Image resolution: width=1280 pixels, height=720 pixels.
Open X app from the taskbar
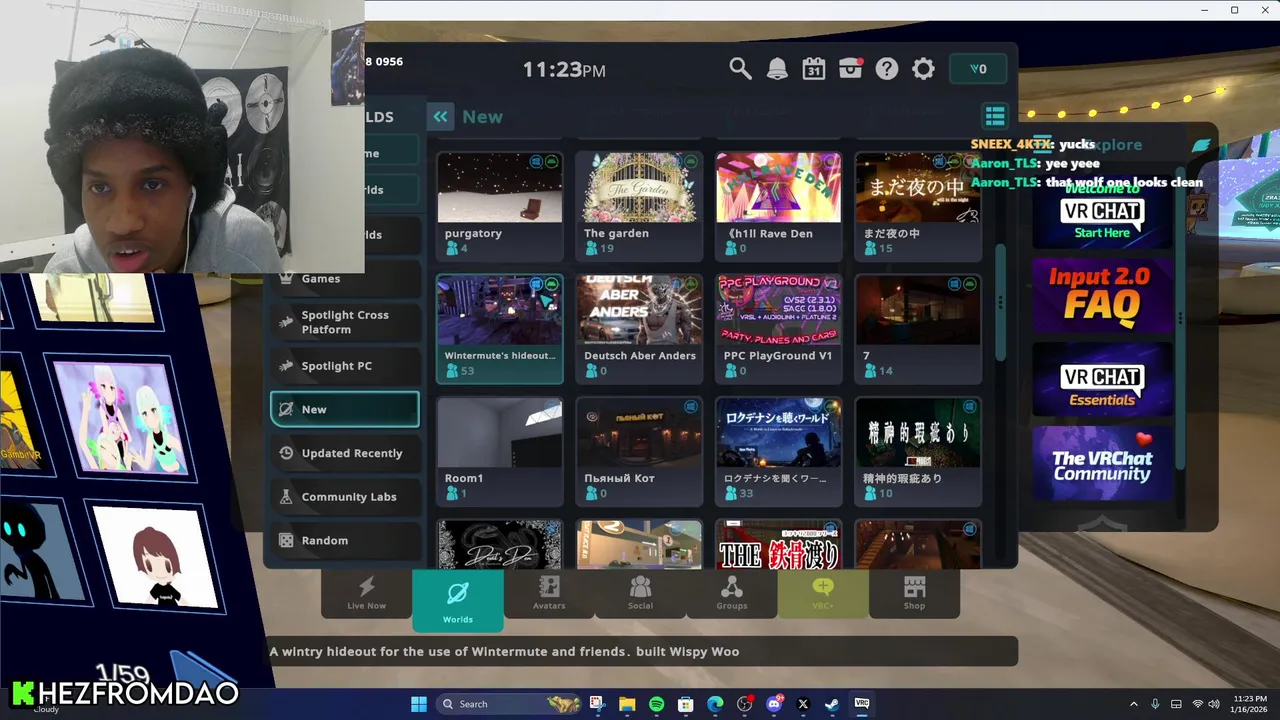[803, 704]
